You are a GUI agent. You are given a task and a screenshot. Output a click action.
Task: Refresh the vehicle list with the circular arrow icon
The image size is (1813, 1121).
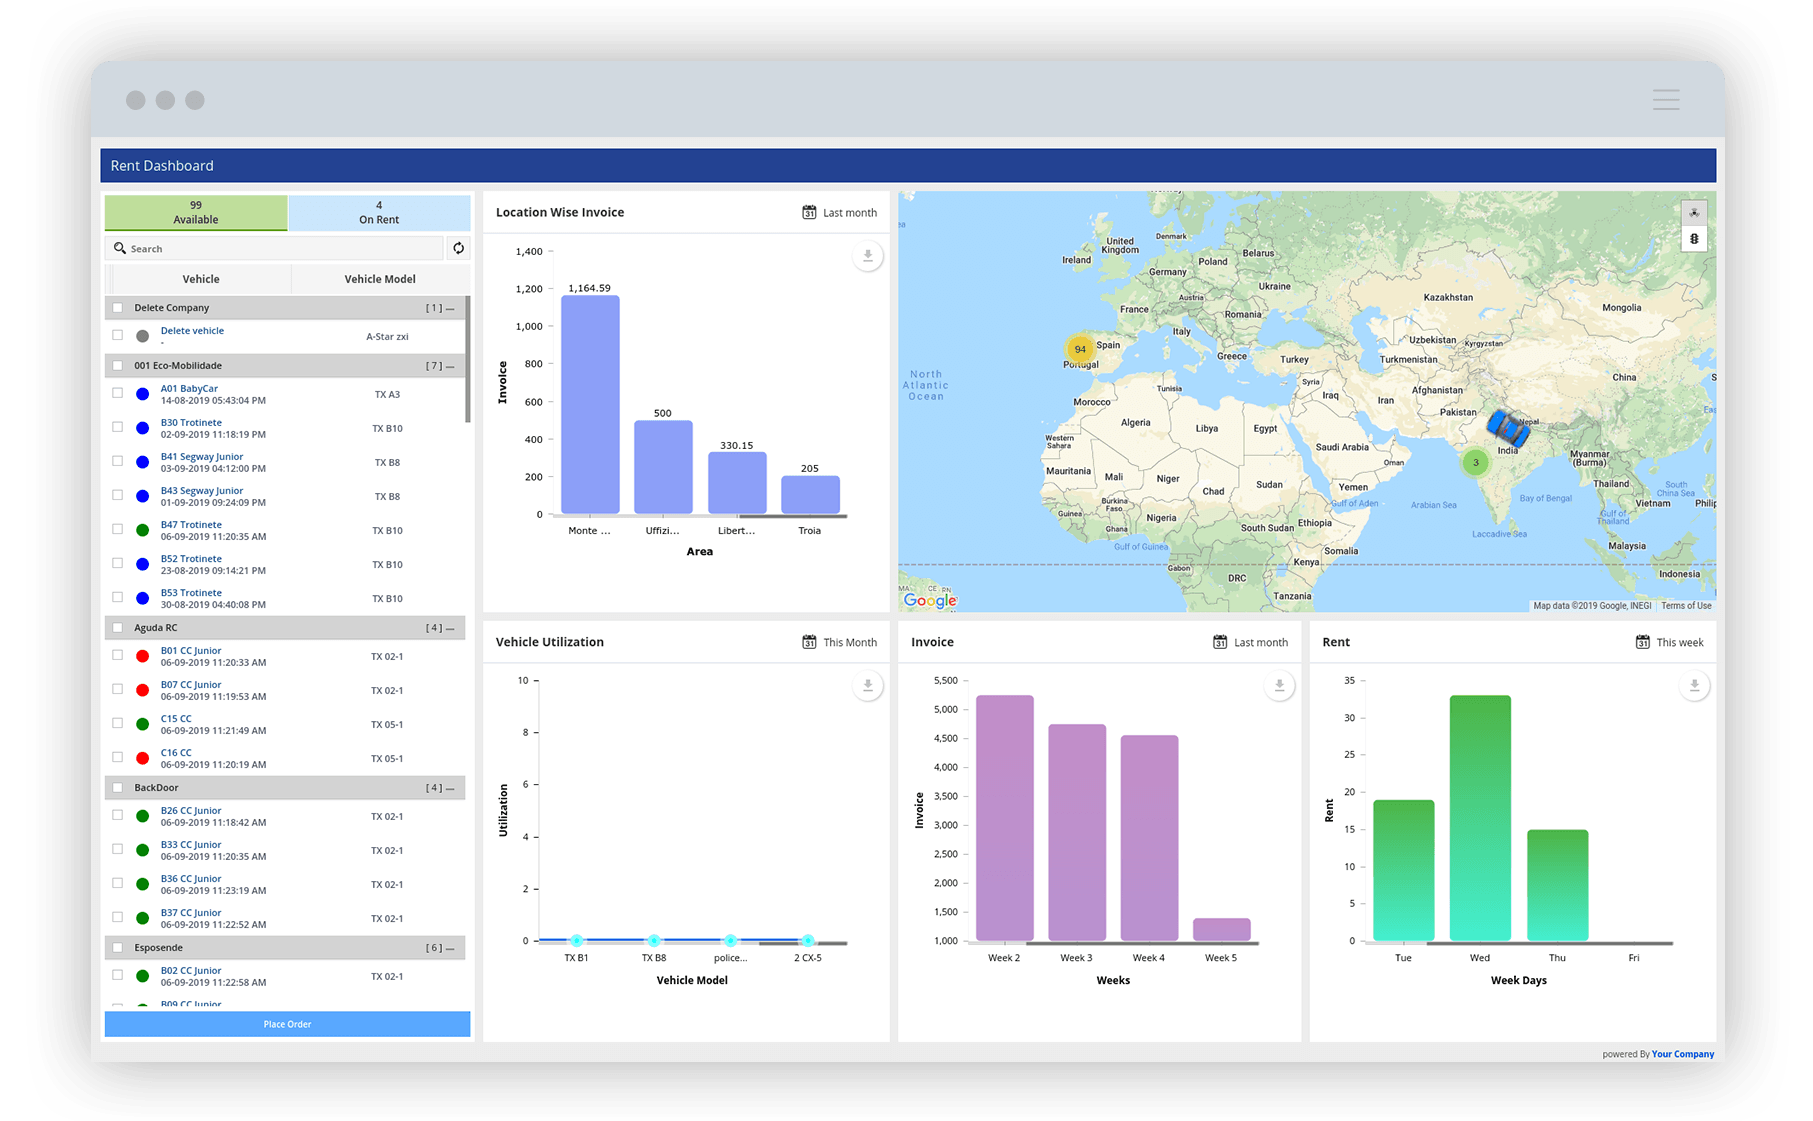[x=458, y=247]
